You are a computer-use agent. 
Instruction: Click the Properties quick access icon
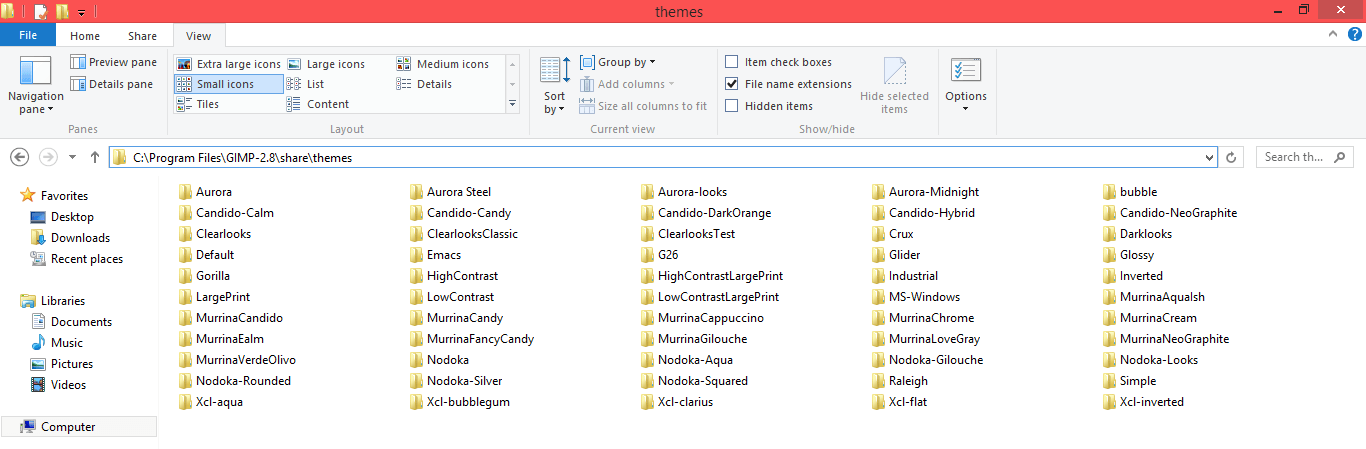41,12
